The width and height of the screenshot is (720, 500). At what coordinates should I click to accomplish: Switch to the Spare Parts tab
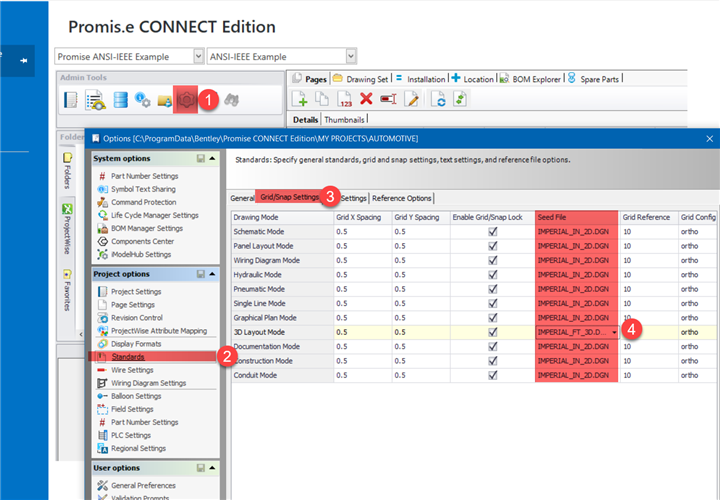pos(593,79)
